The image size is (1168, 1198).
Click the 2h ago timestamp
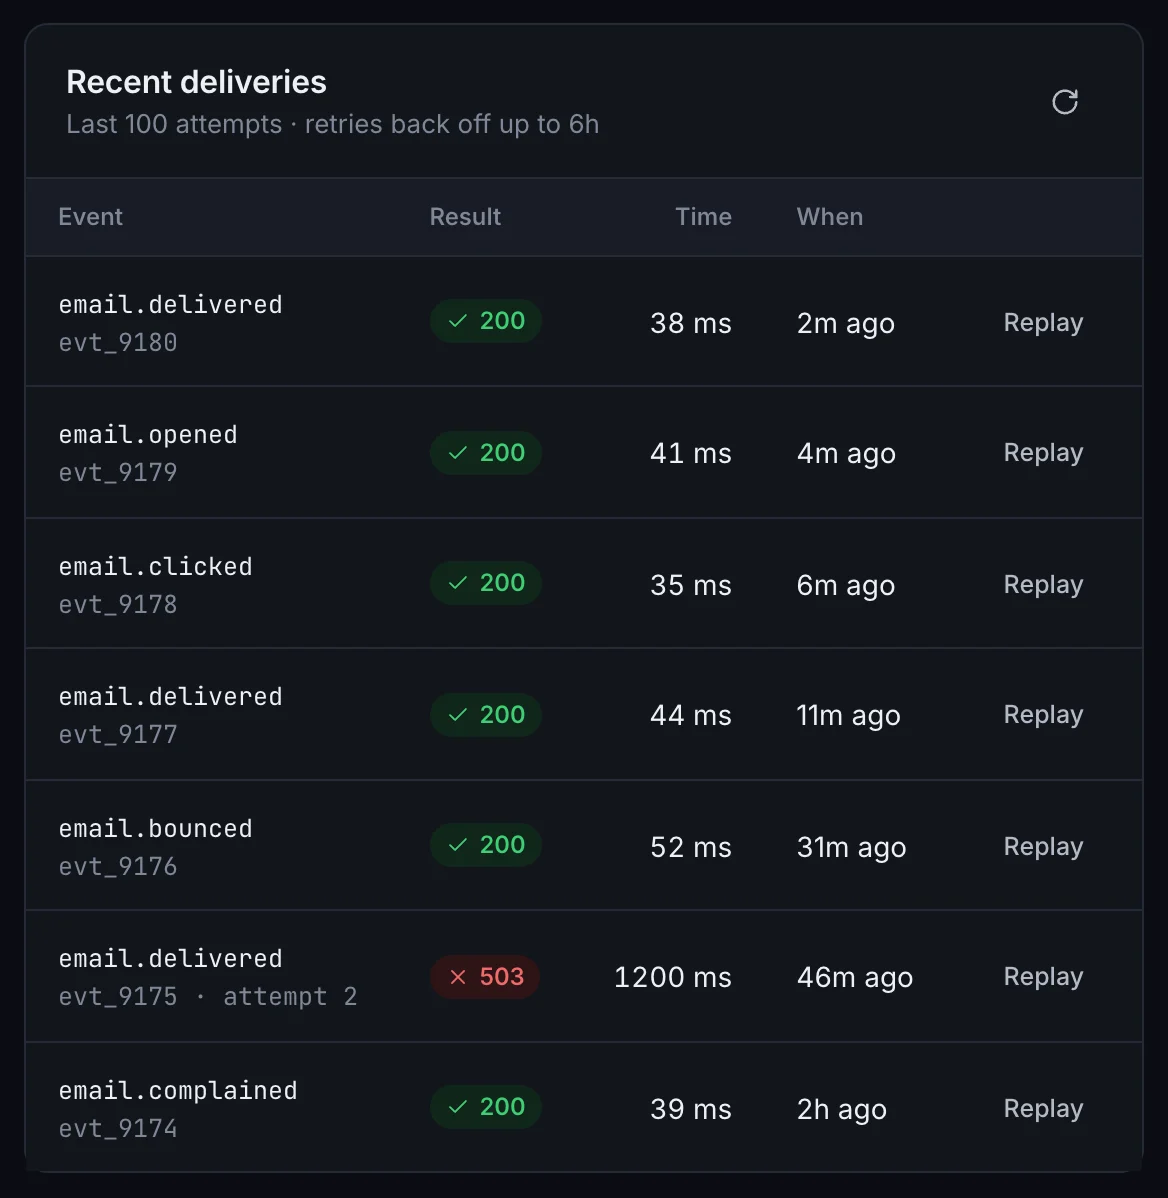[x=842, y=1110]
